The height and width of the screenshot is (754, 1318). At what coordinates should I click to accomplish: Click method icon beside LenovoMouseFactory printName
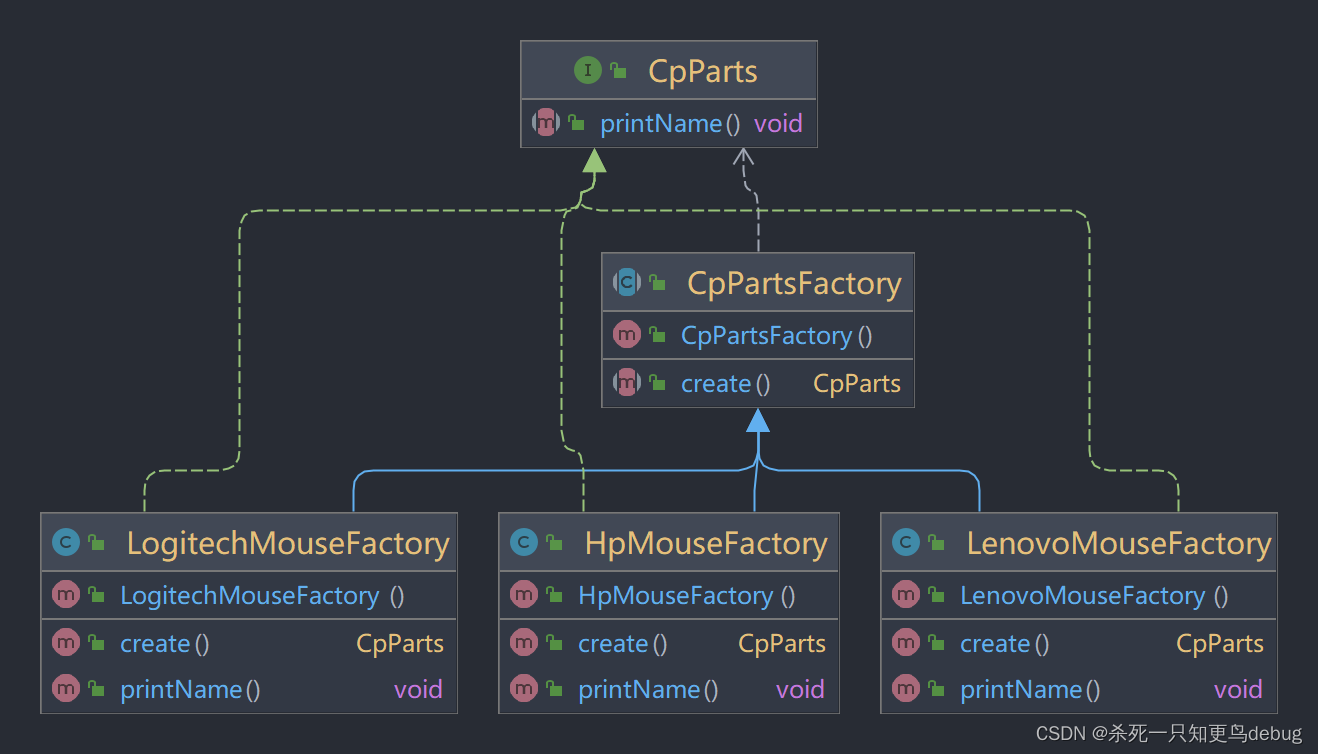pos(906,689)
